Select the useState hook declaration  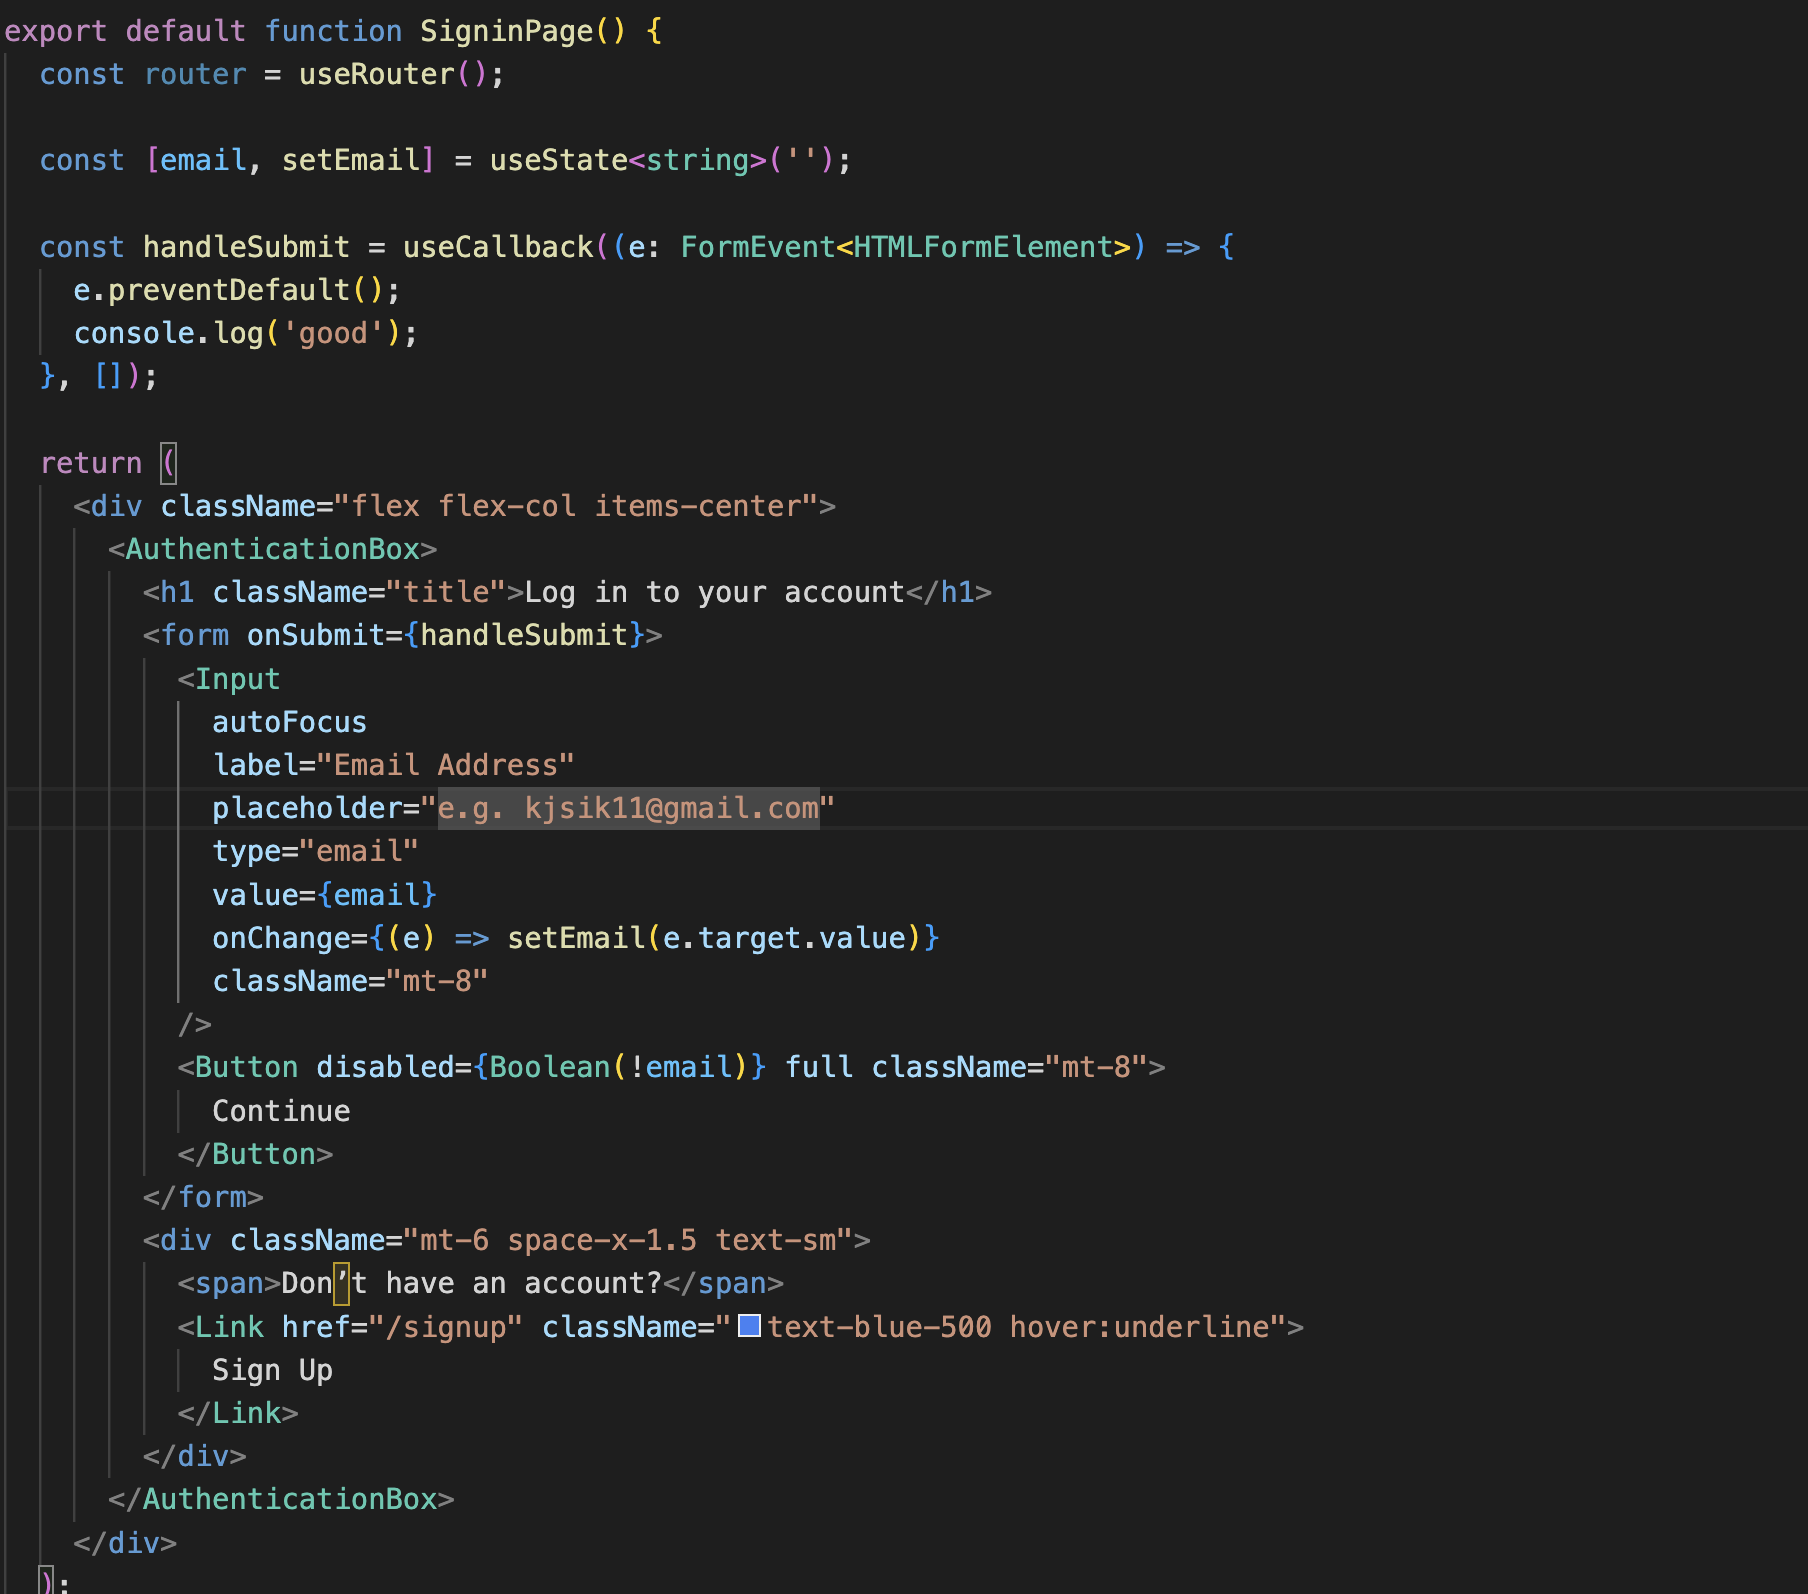pos(560,160)
